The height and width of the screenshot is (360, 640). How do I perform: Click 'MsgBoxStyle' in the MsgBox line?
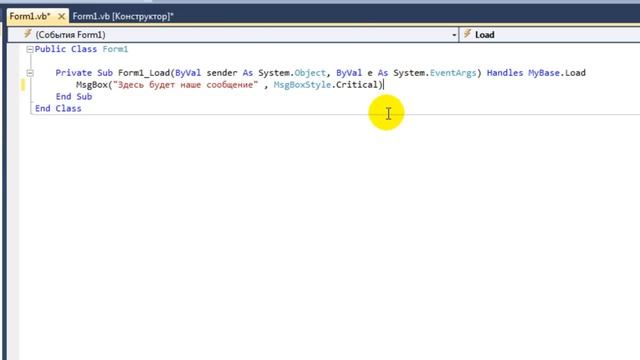pyautogui.click(x=302, y=84)
